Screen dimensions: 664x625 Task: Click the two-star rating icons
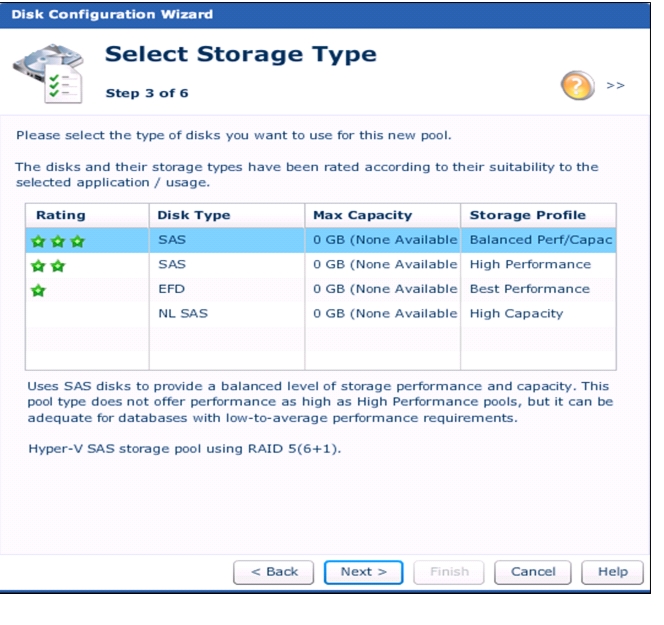(48, 266)
